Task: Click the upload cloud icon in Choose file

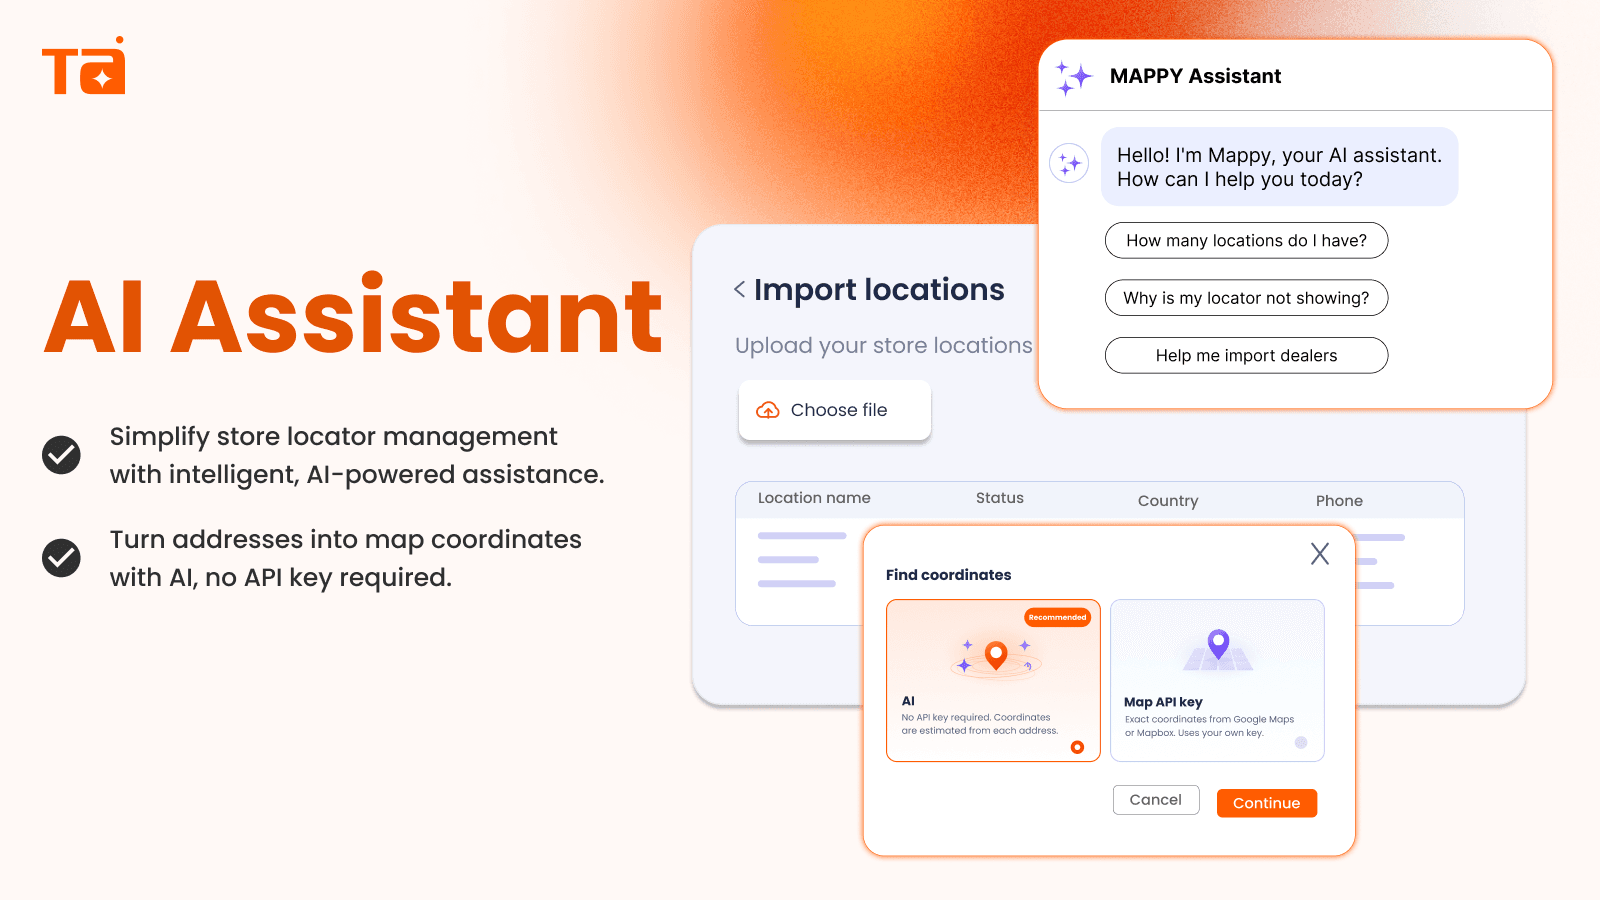Action: pyautogui.click(x=768, y=410)
